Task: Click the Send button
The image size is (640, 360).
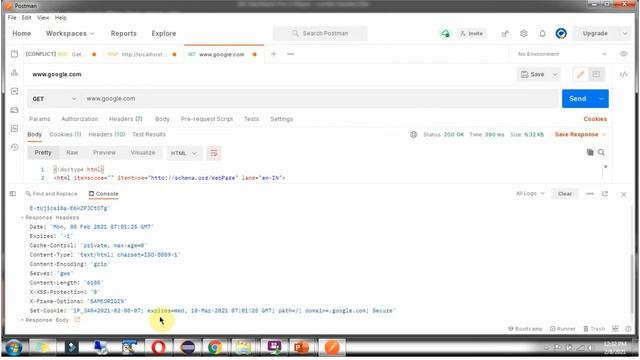Action: (x=578, y=99)
